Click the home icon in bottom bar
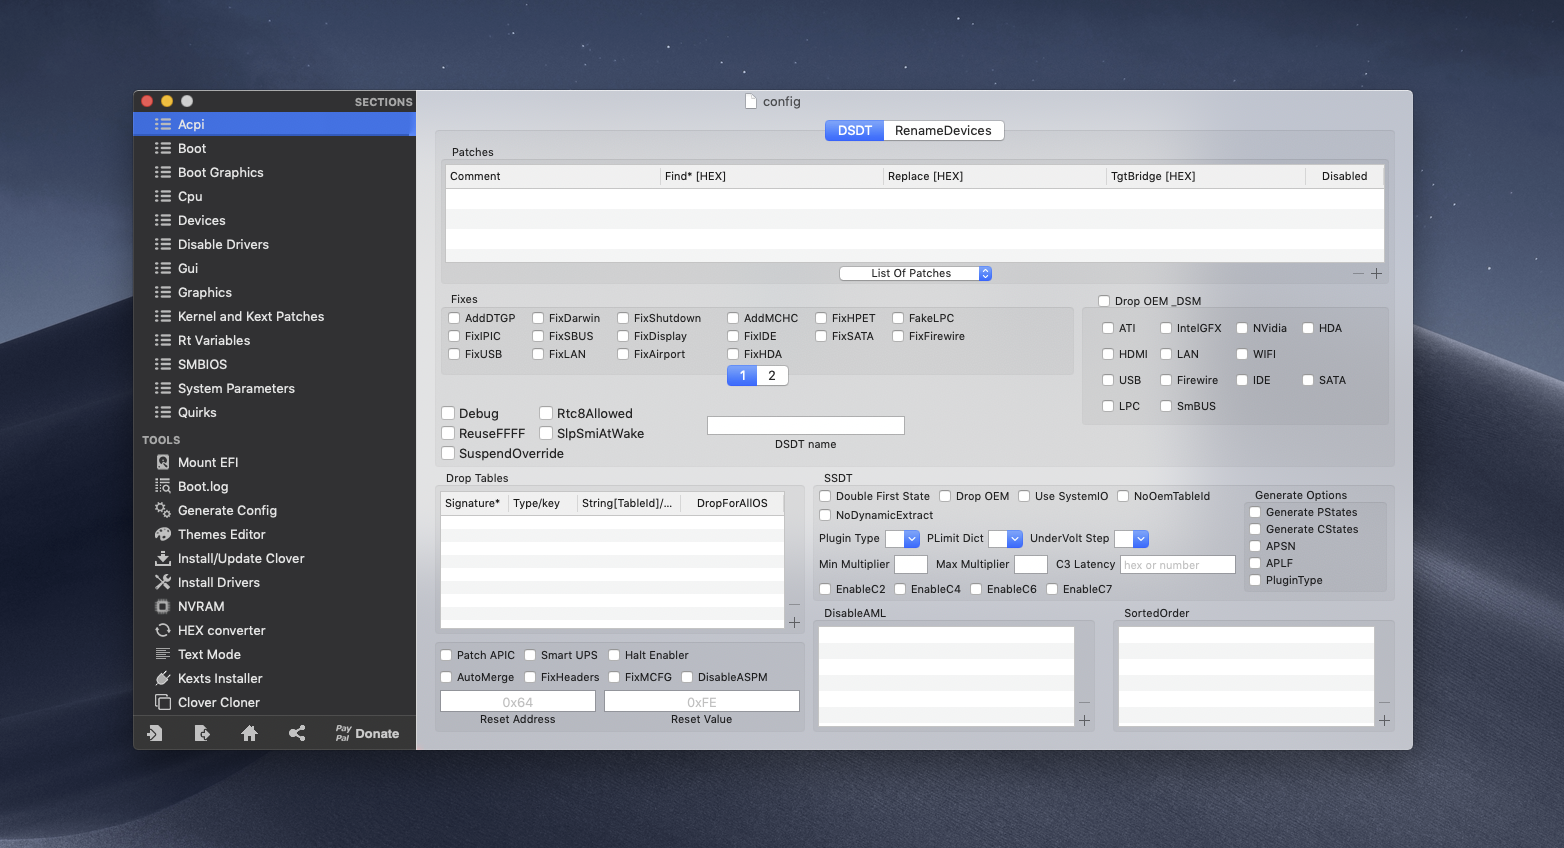This screenshot has width=1564, height=848. (250, 733)
